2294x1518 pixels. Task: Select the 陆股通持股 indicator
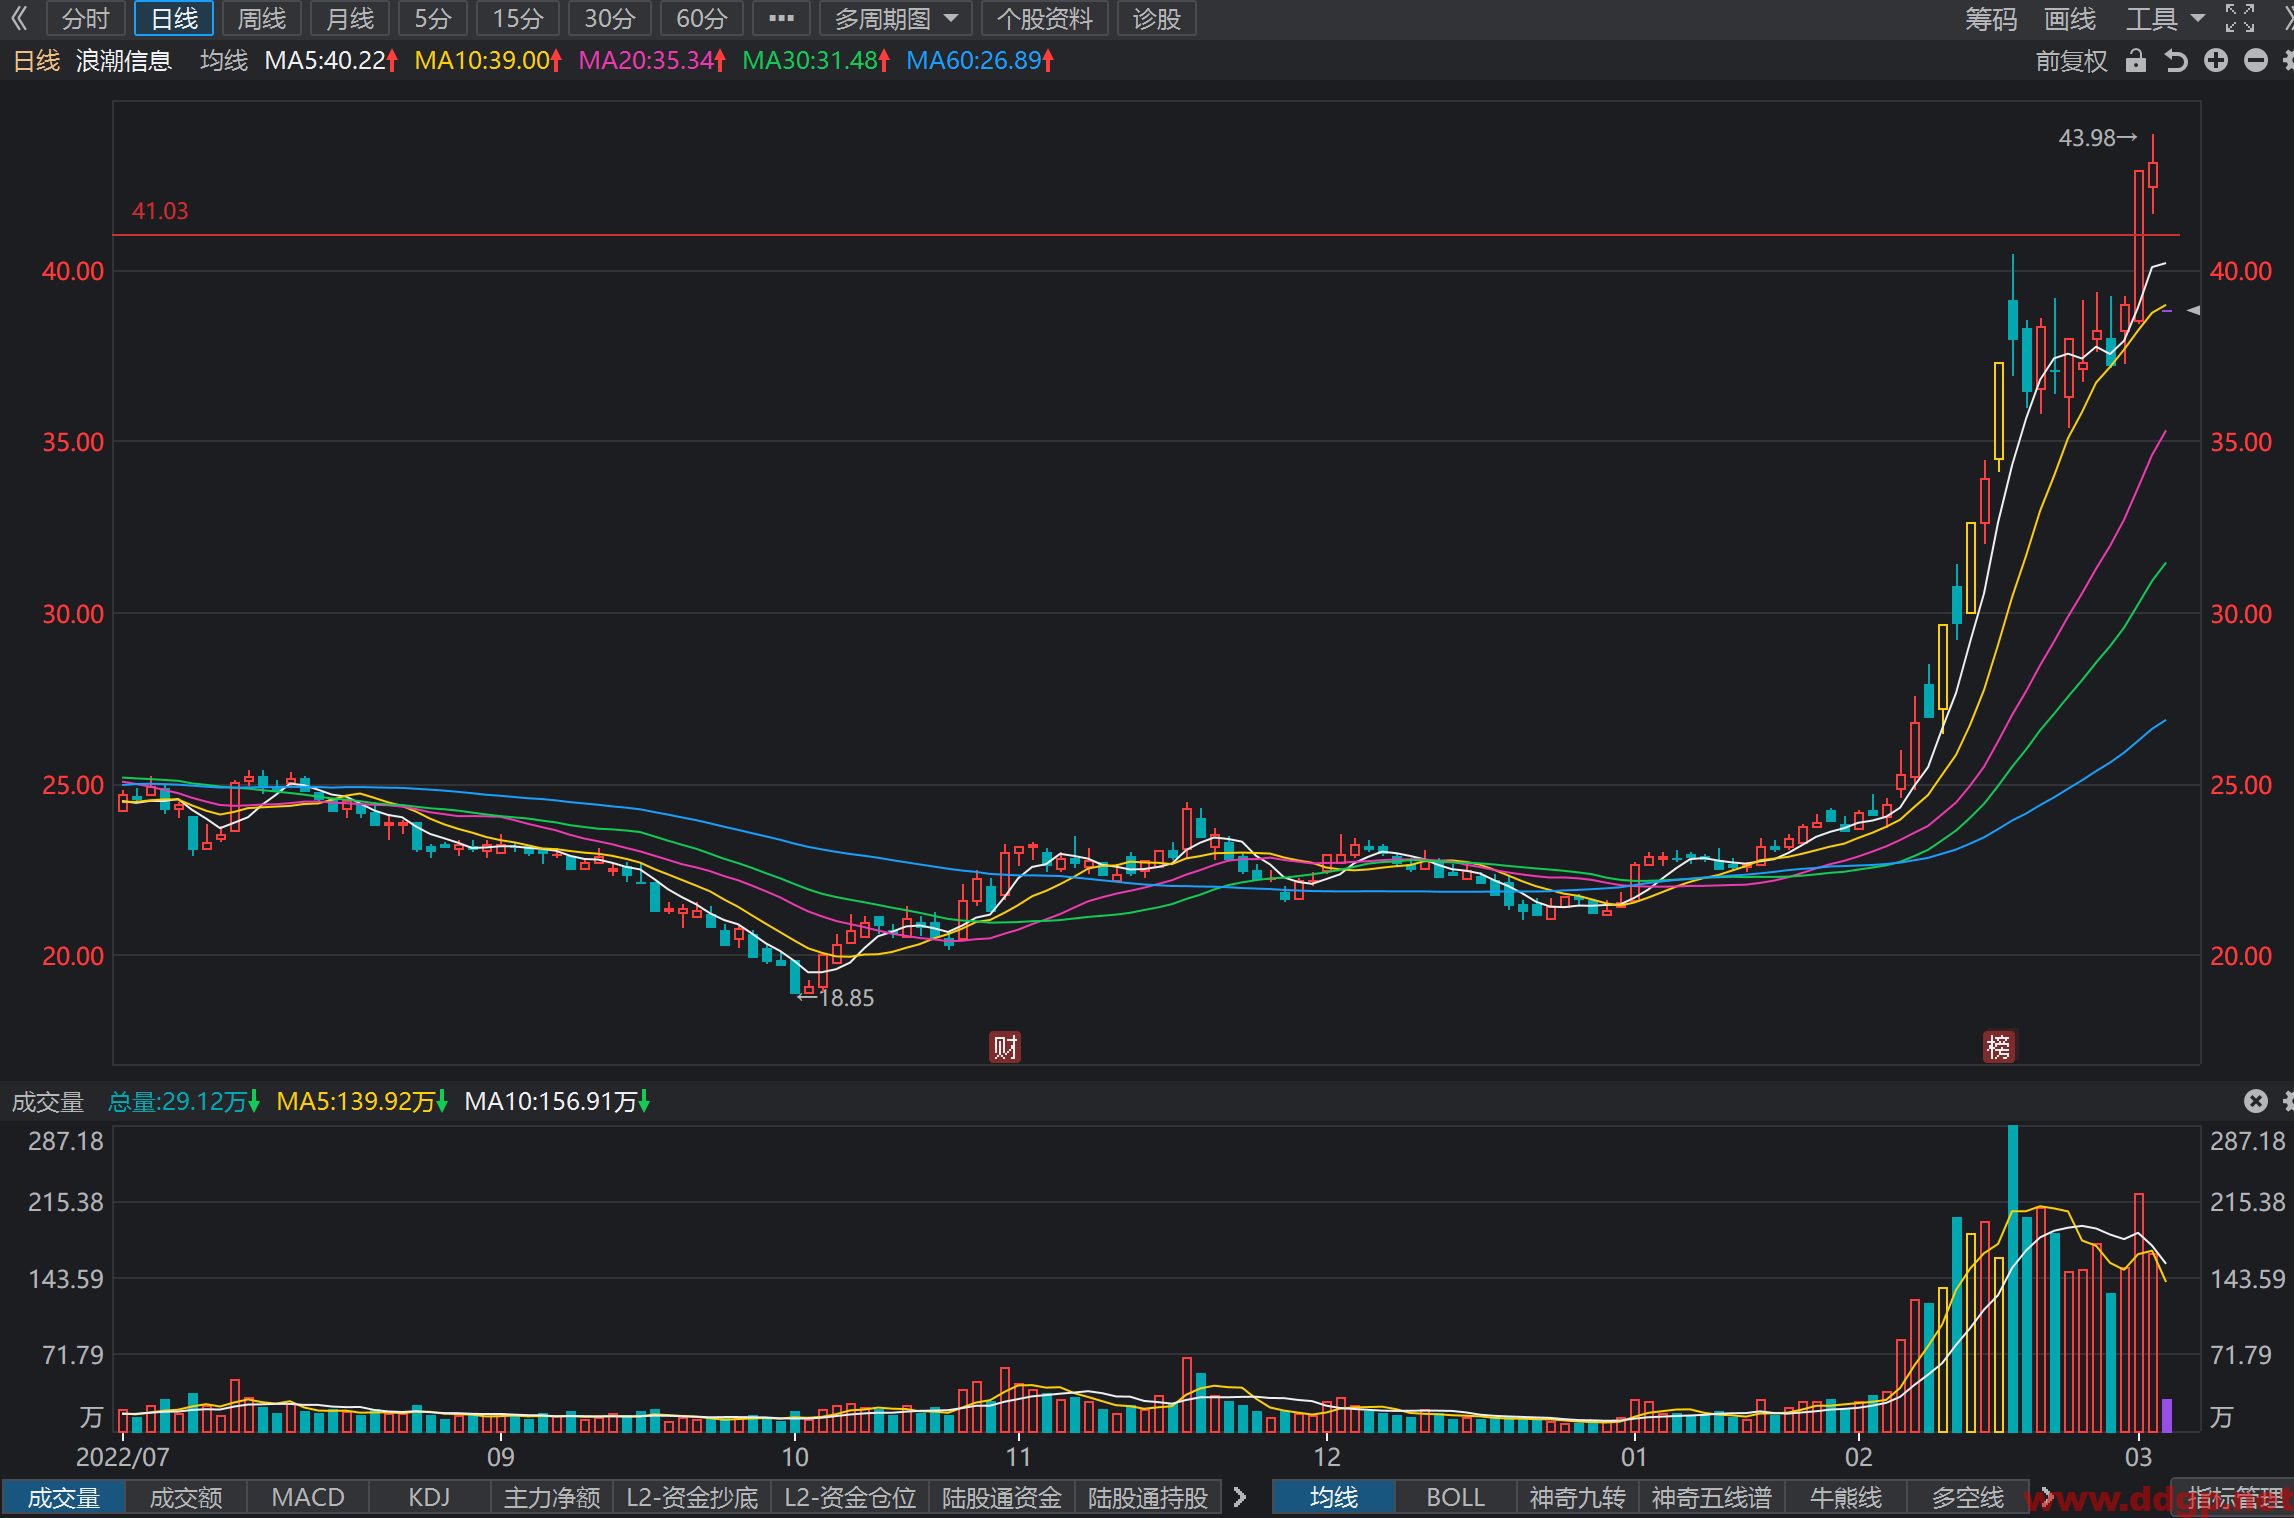coord(1148,1498)
